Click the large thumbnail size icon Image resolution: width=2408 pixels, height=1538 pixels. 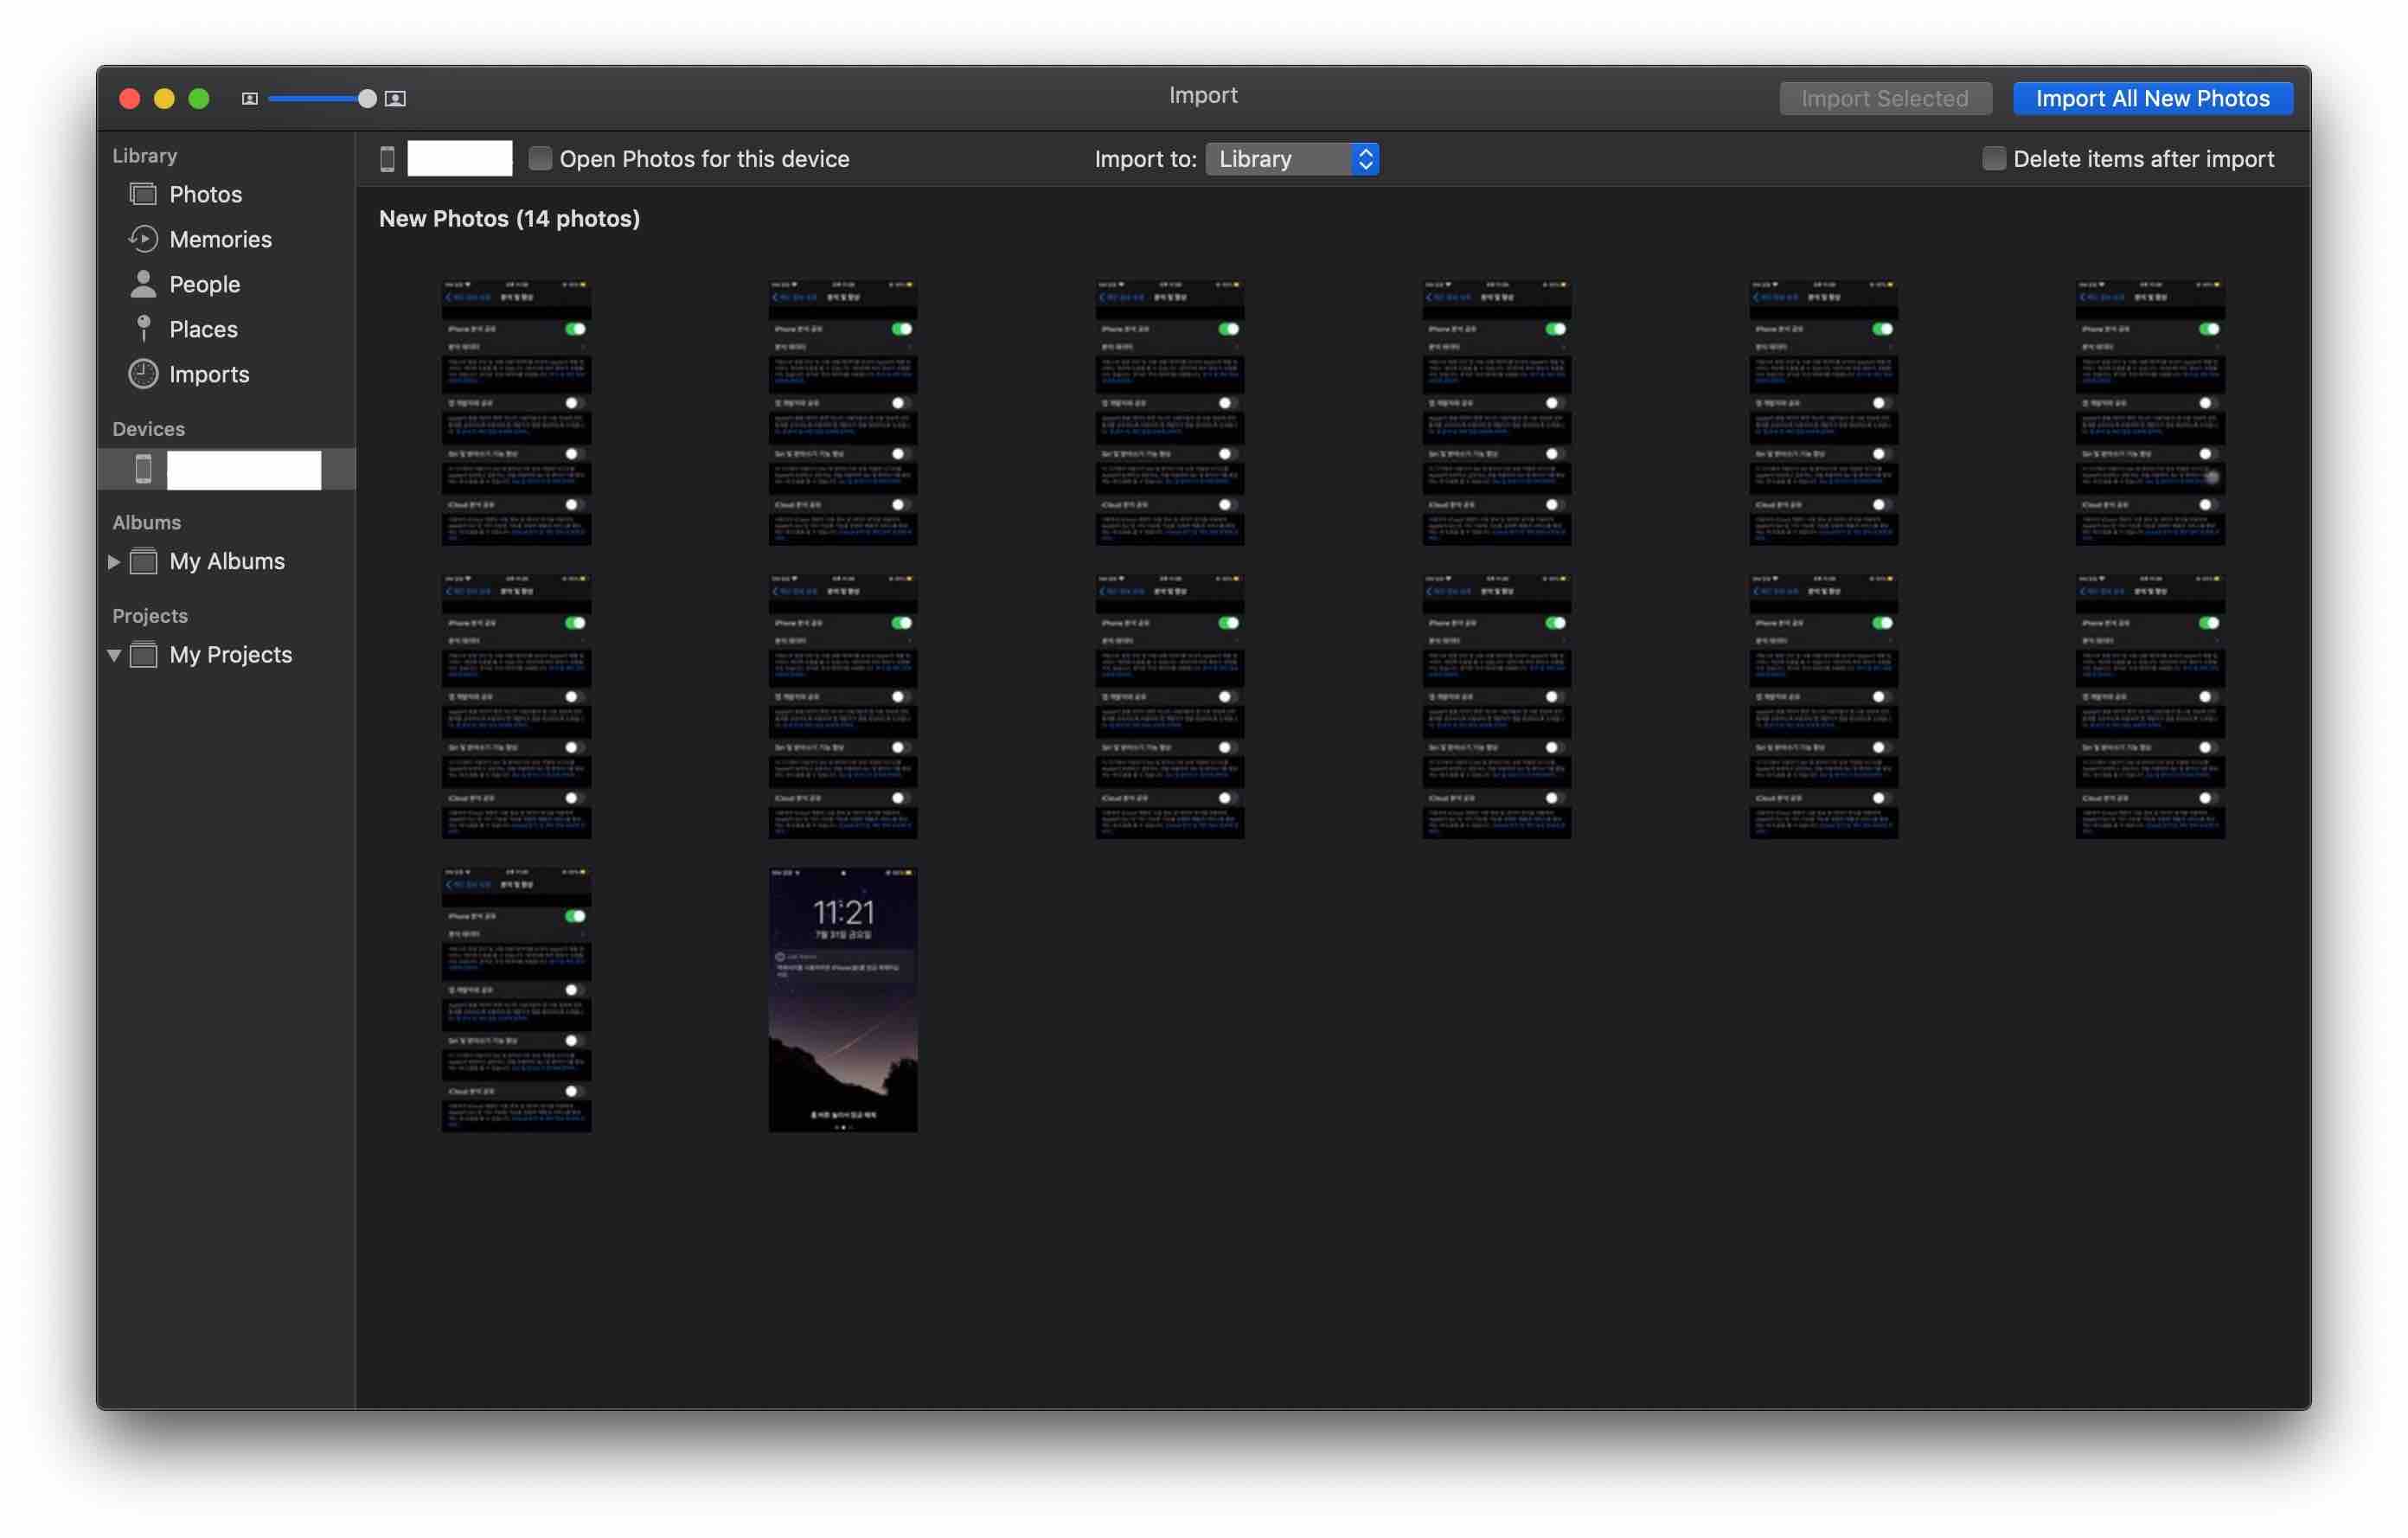pos(395,98)
